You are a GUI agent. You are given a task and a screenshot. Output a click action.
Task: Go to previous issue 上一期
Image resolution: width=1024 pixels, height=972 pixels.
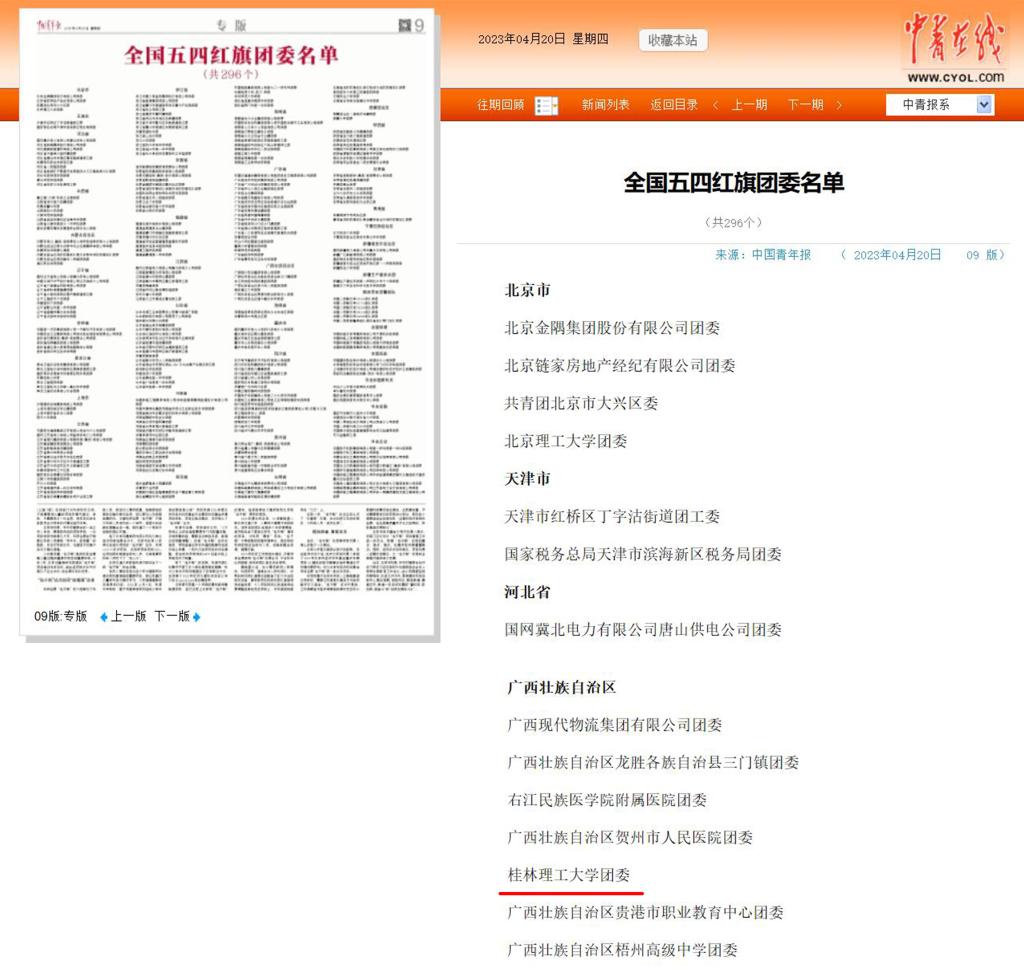click(749, 105)
